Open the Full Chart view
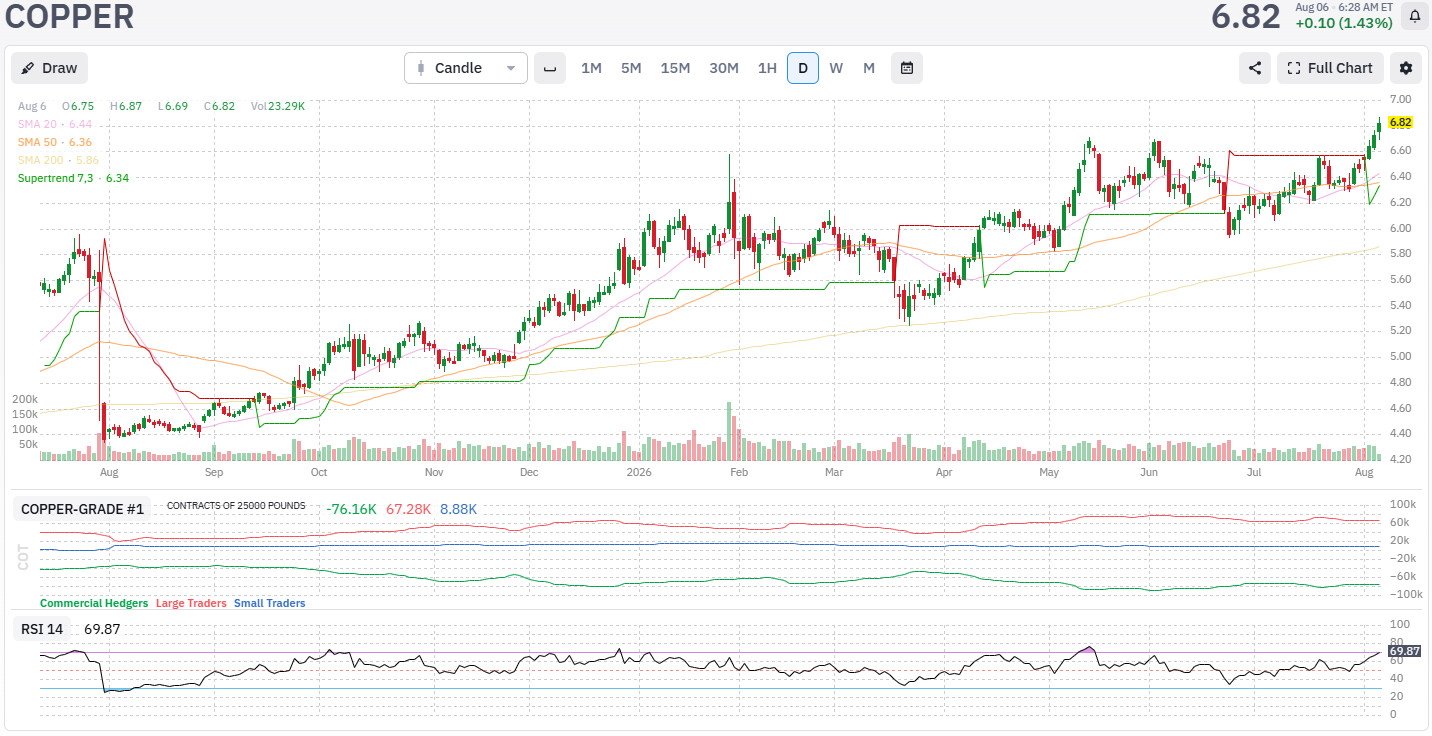This screenshot has width=1432, height=736. click(x=1330, y=68)
